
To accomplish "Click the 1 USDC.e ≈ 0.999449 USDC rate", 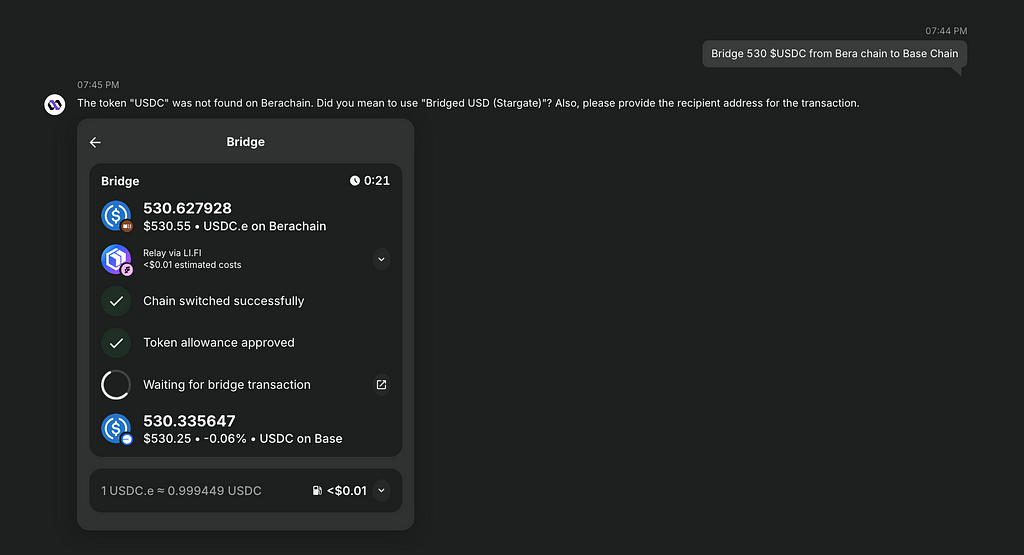I will [181, 491].
